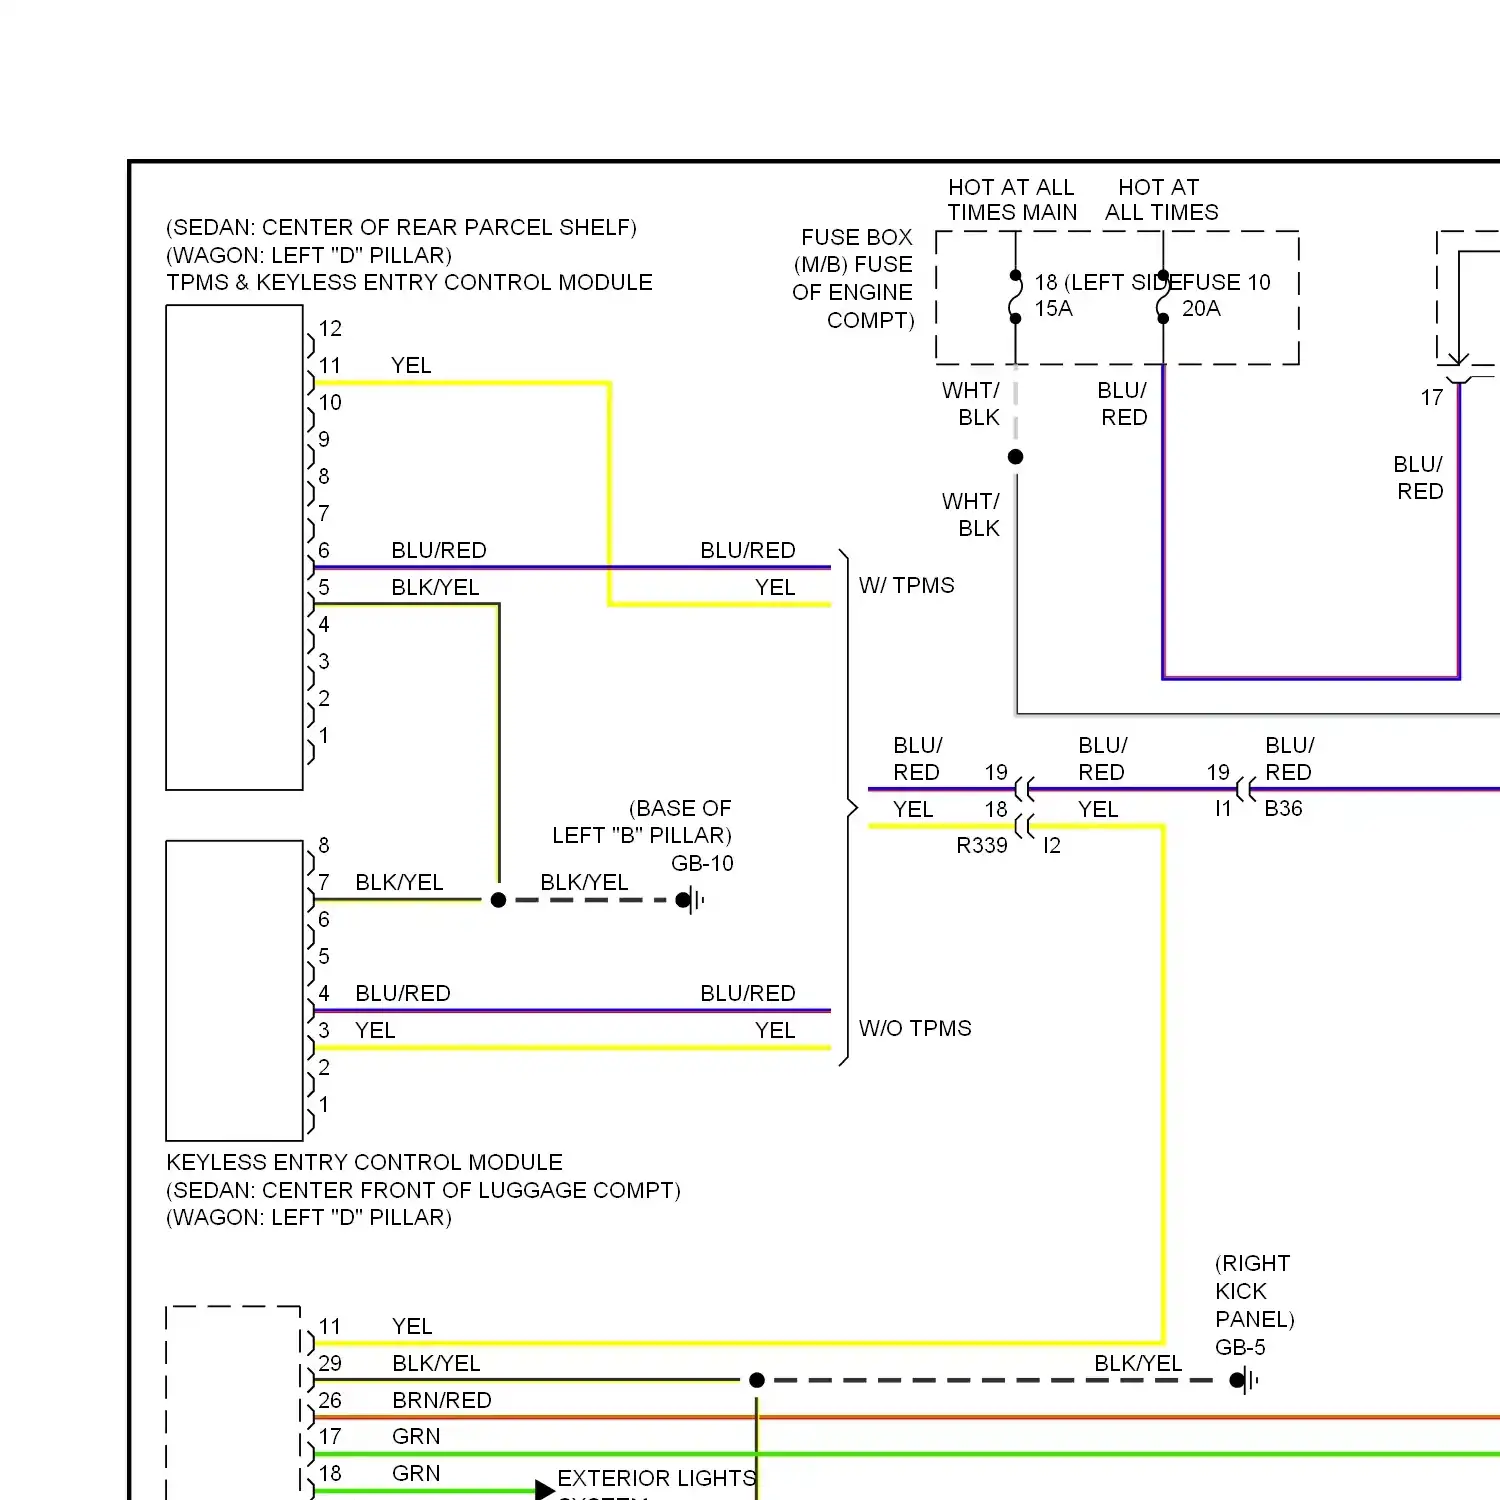The width and height of the screenshot is (1500, 1500).
Task: Click the 20A fuse symbol
Action: (x=1163, y=297)
